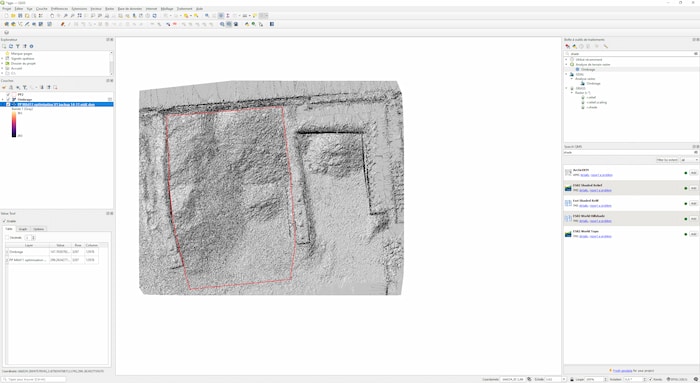Select the Pan map hand tool

[x=52, y=16]
